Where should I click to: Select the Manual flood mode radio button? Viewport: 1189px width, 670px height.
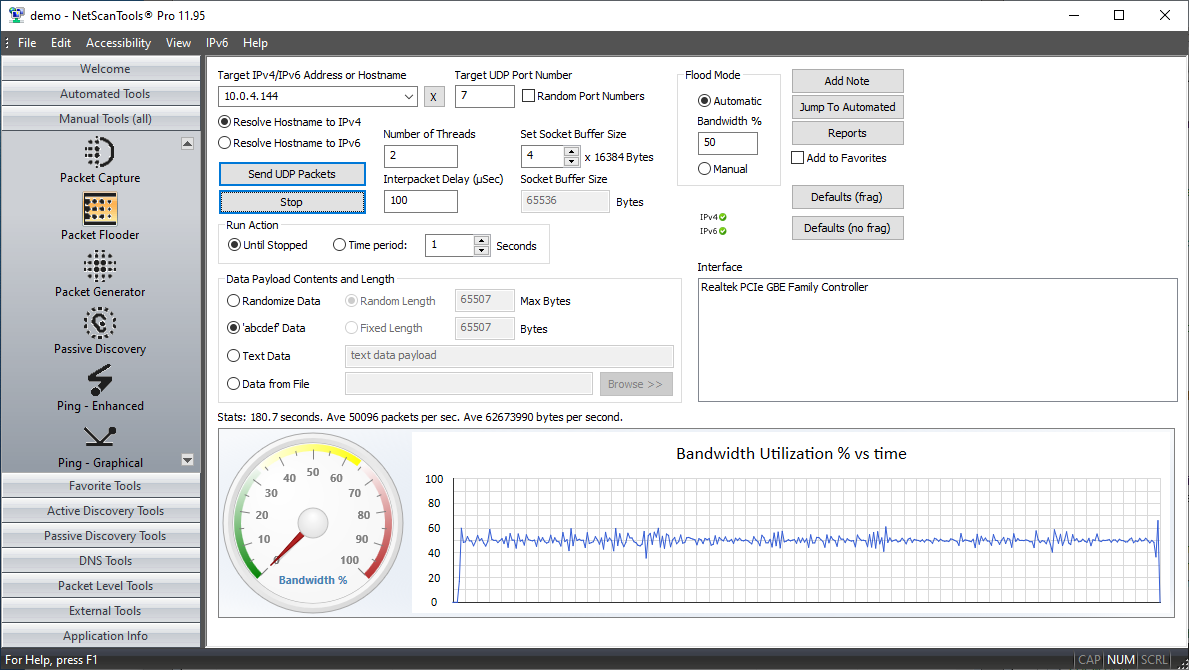705,169
